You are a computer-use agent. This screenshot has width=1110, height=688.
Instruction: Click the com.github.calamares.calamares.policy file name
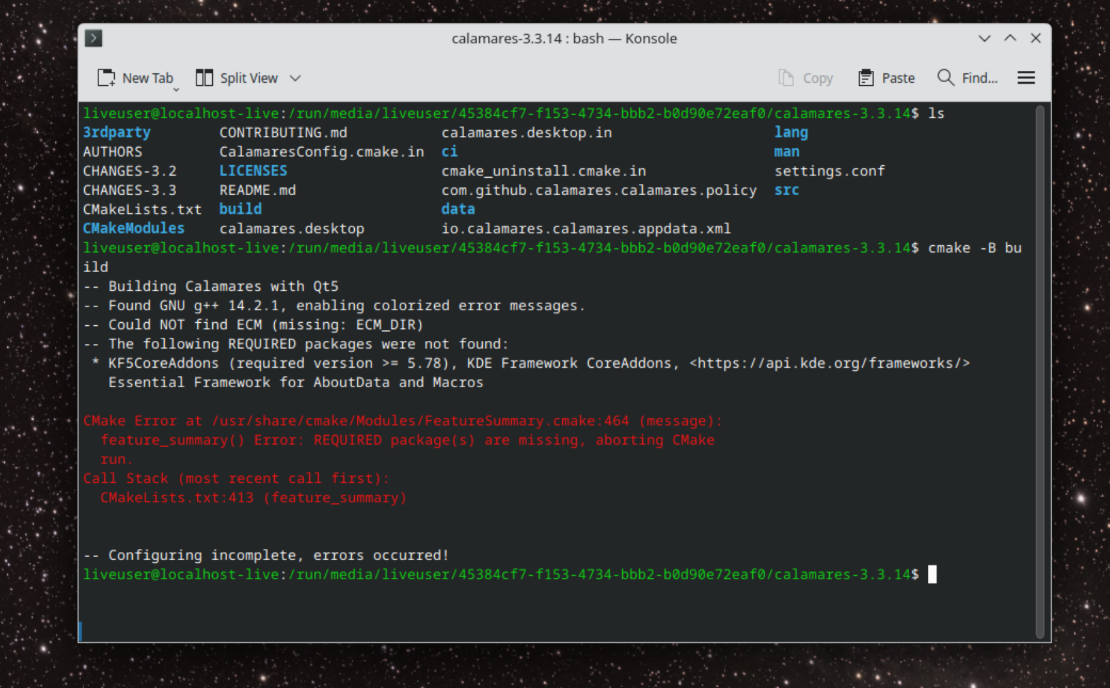click(x=599, y=190)
